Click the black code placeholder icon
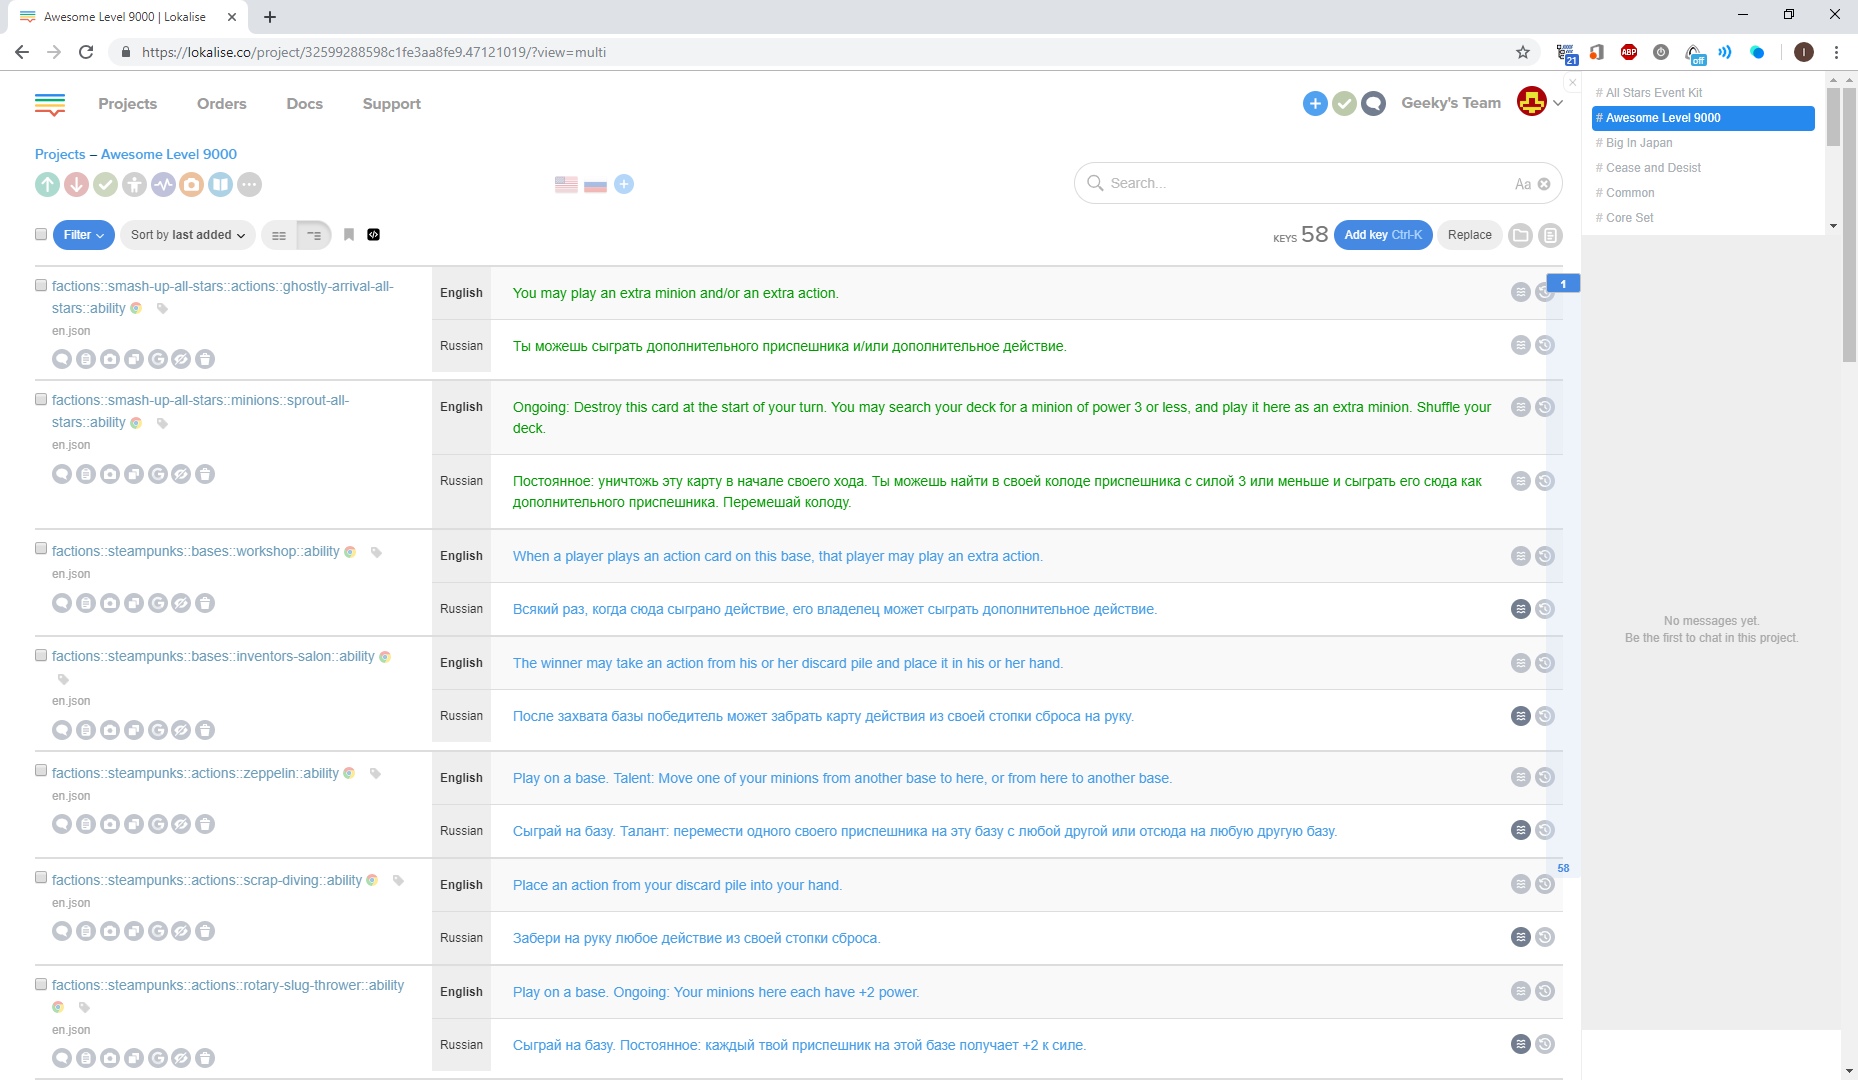Screen dimensions: 1858x1080 (374, 235)
